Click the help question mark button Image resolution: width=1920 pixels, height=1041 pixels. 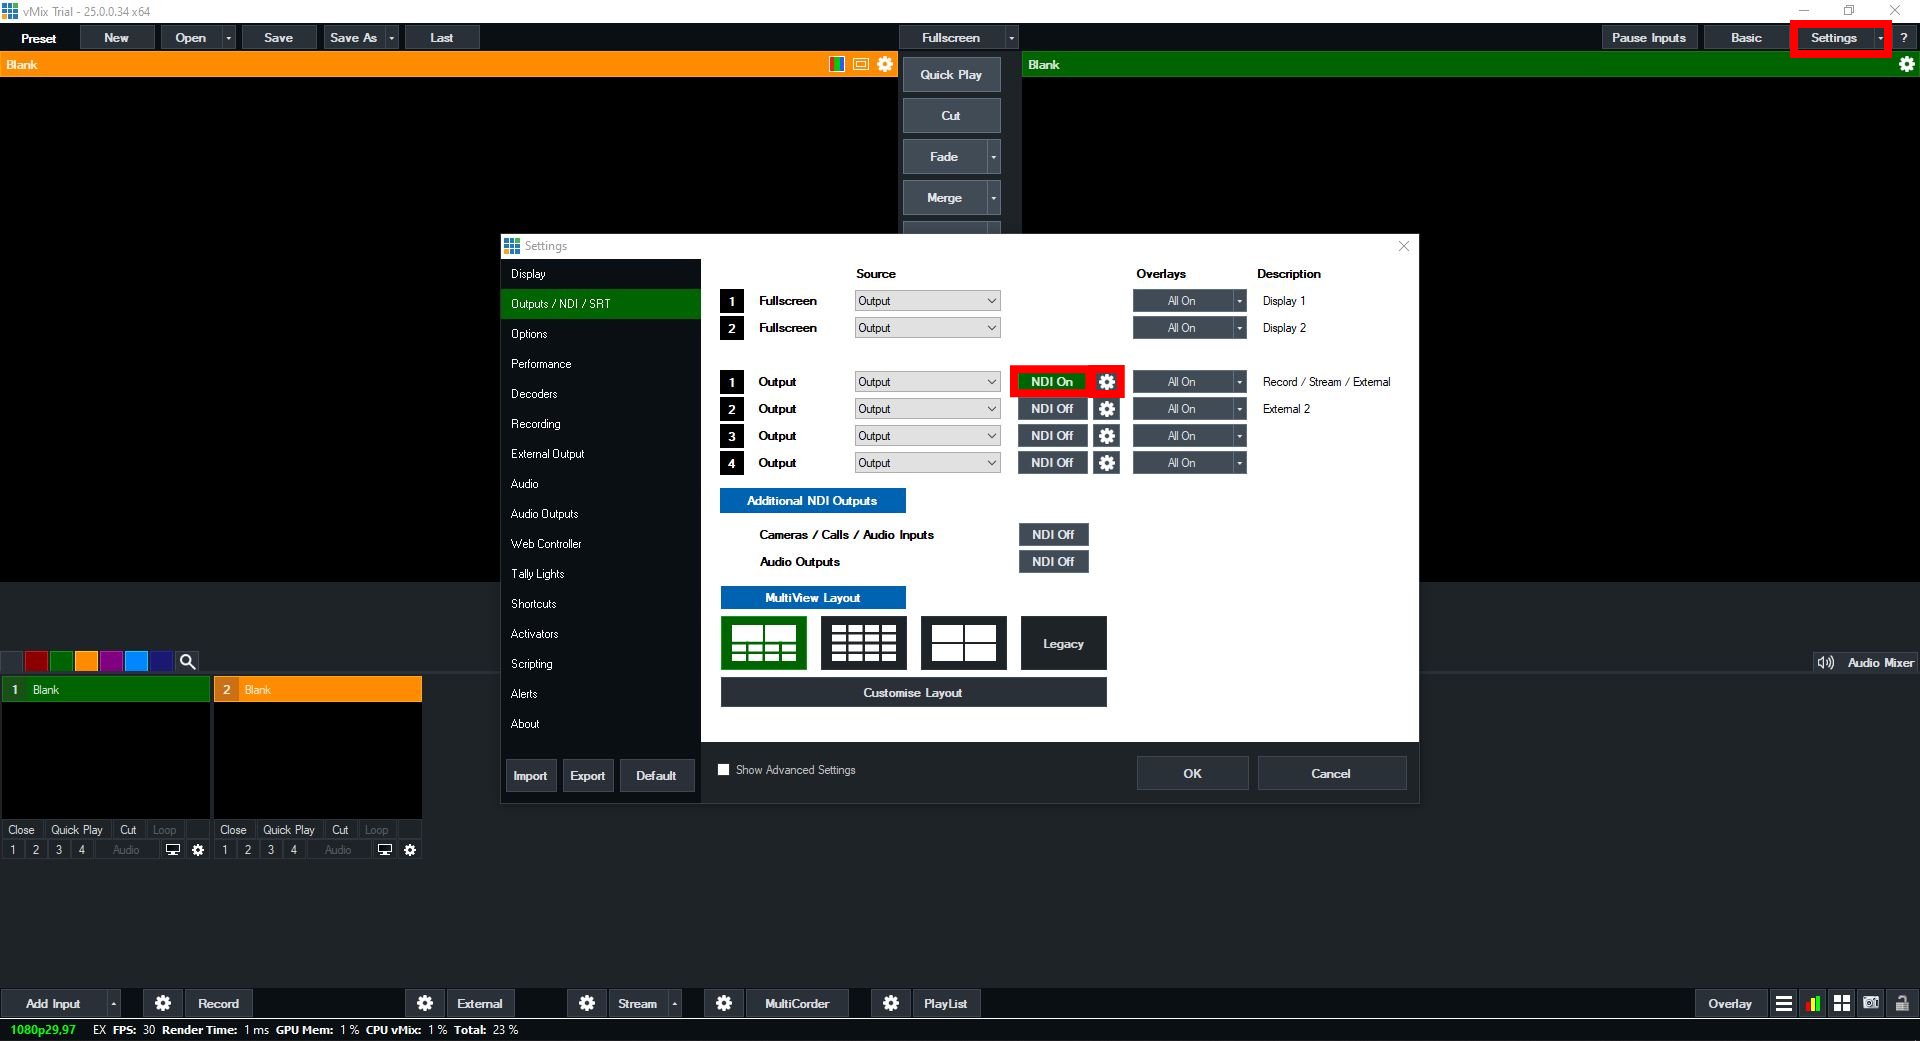click(1904, 38)
